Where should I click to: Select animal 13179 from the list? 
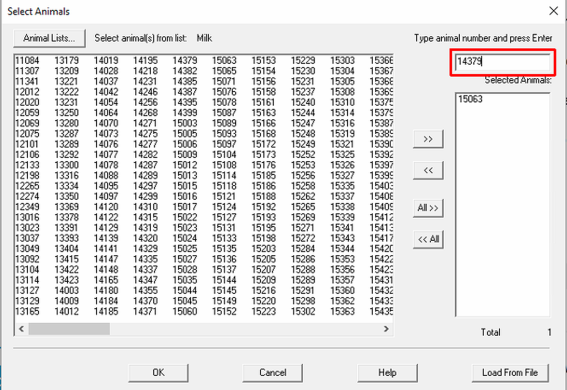click(x=67, y=60)
